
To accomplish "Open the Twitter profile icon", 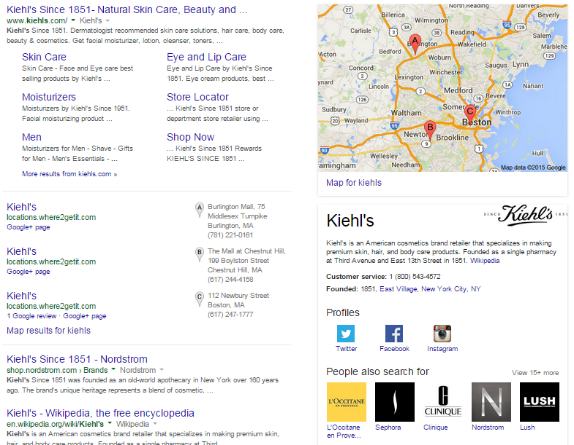I will [346, 333].
